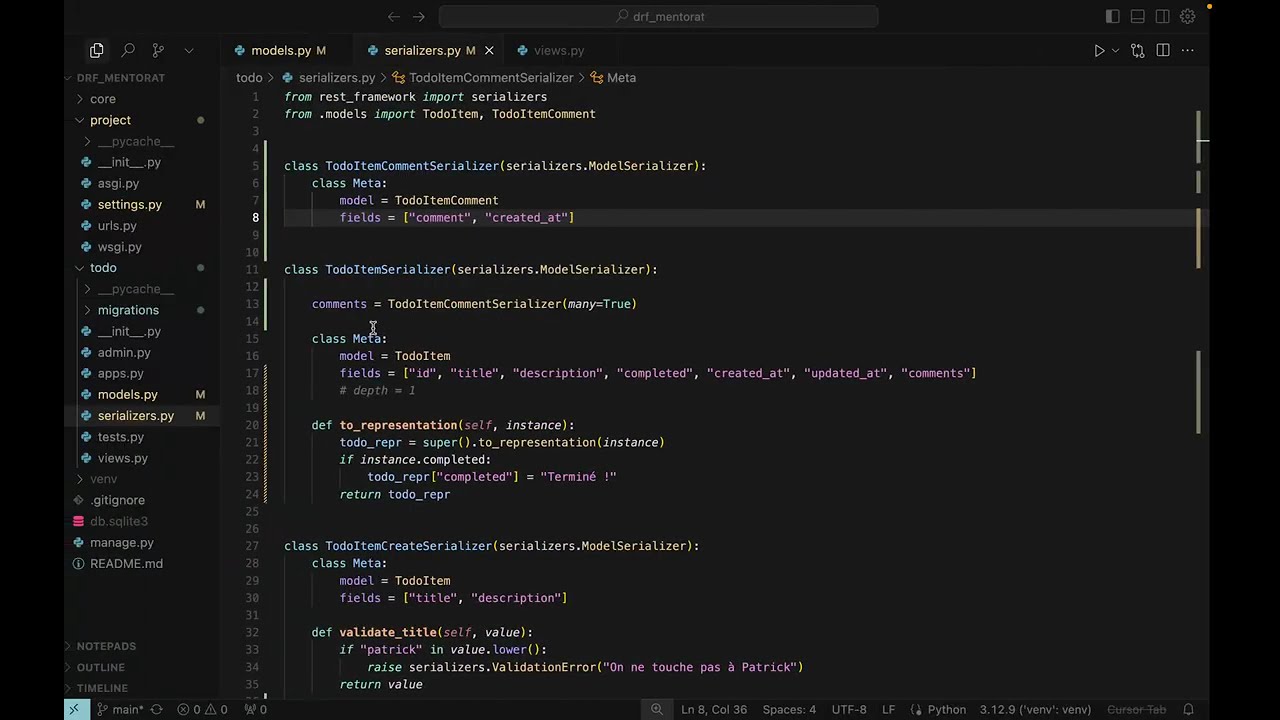
Task: Synchronize changes with the sync icon
Action: point(156,709)
